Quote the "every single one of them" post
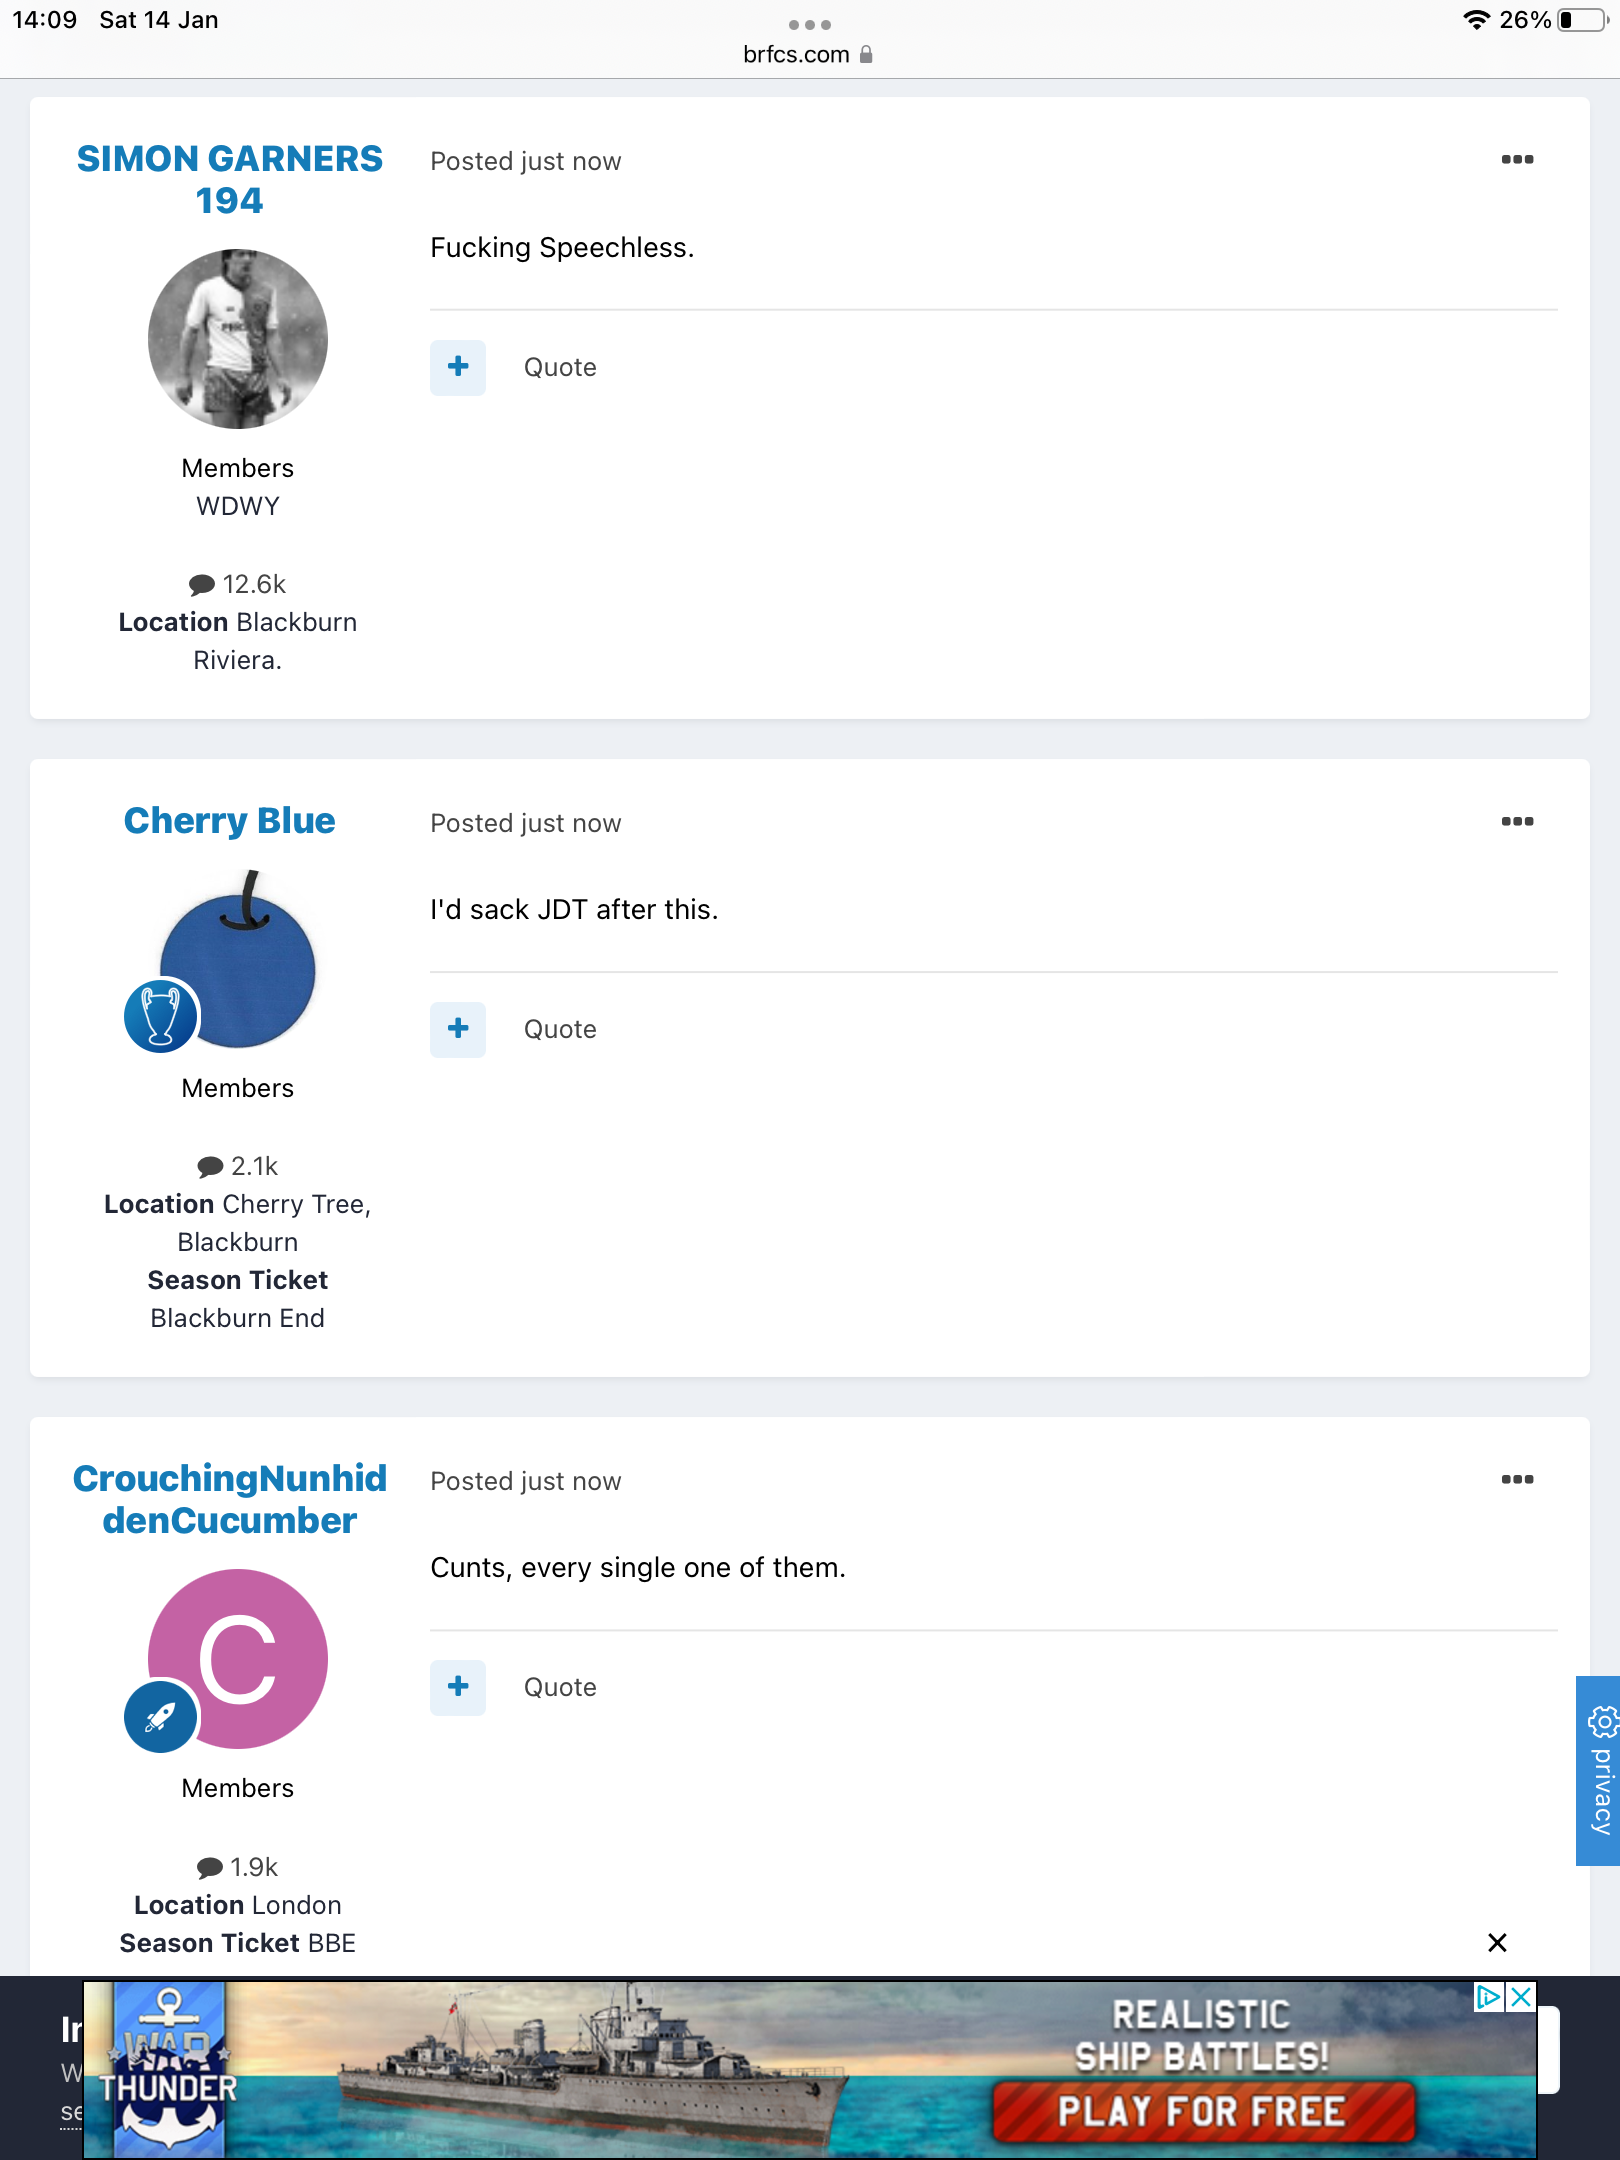The width and height of the screenshot is (1620, 2160). click(x=560, y=1688)
